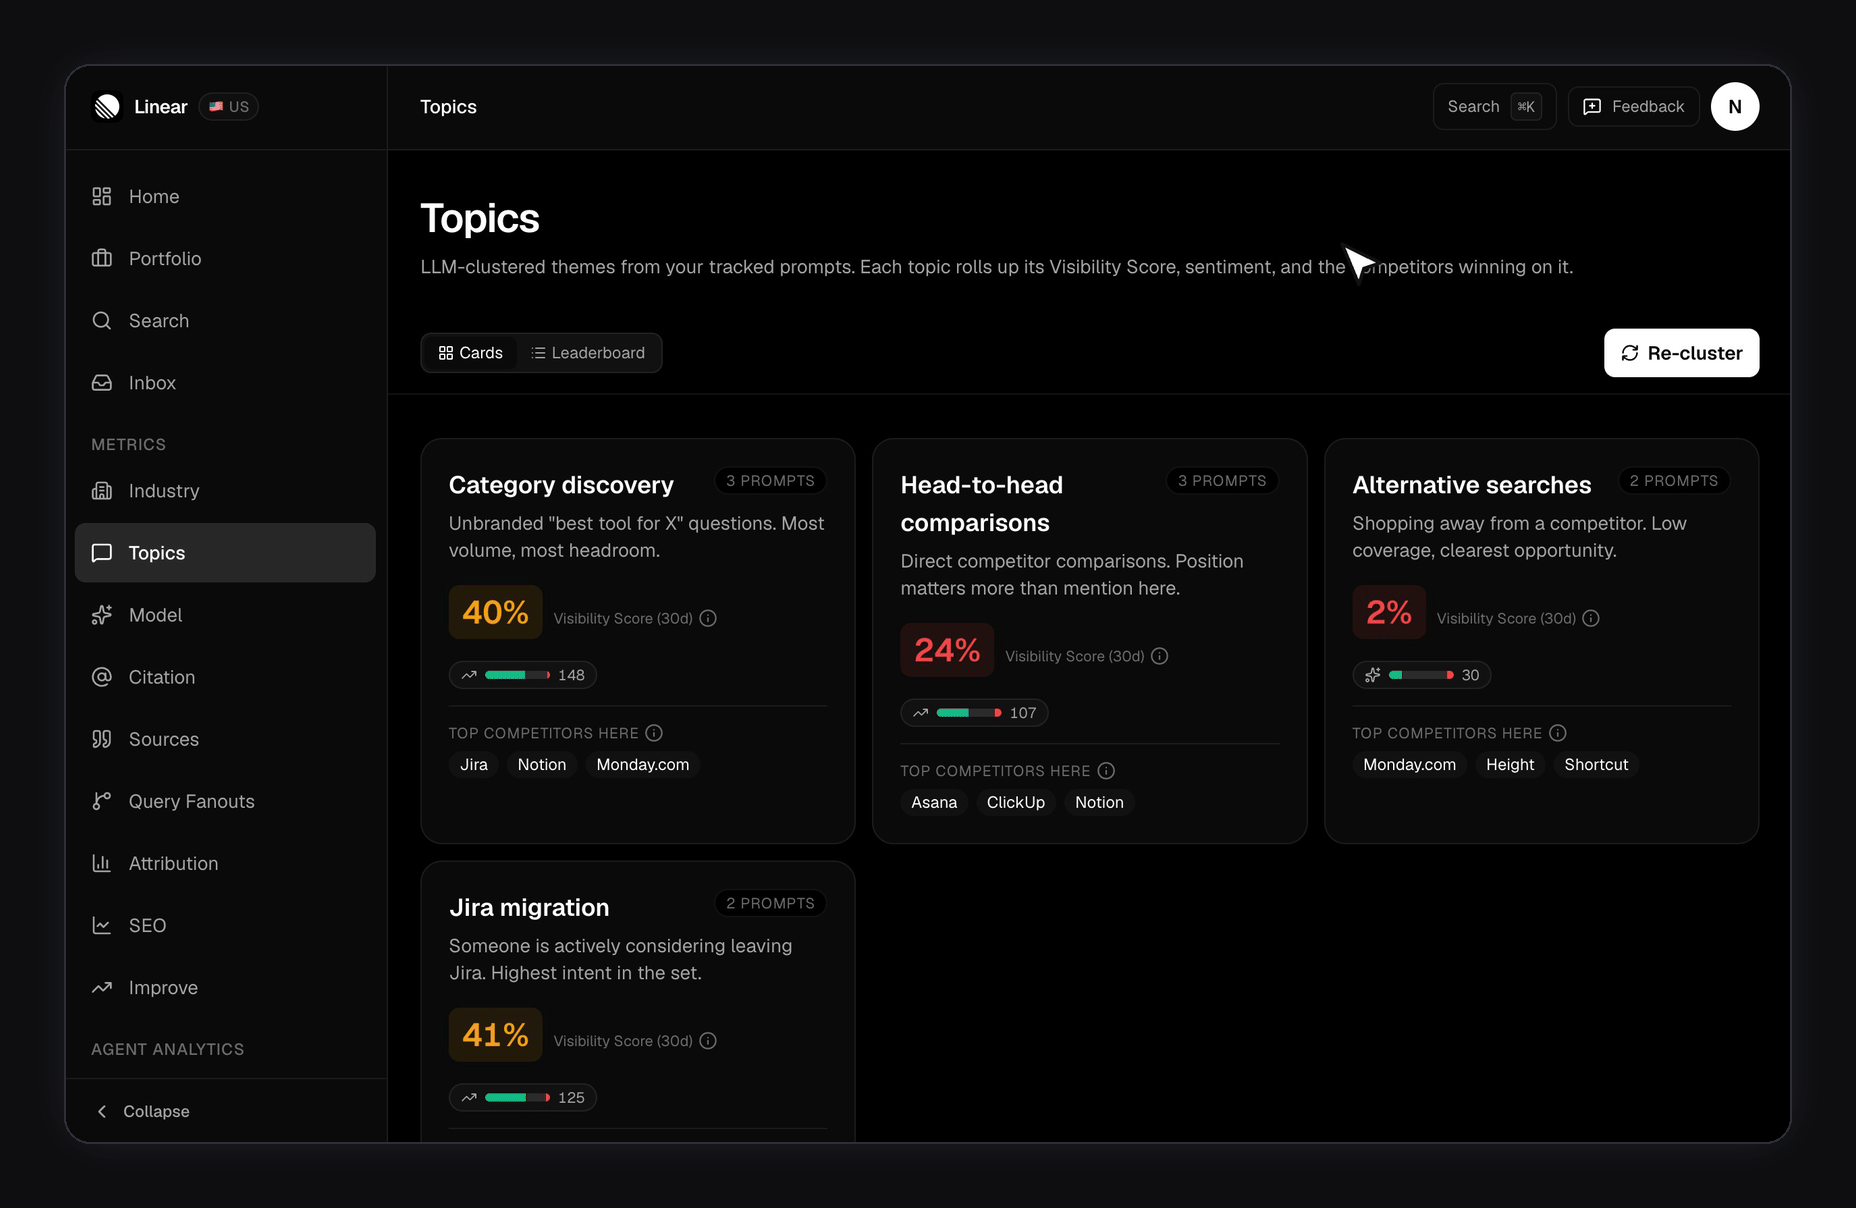
Task: Show info for Head-to-head Visibility Score
Action: click(x=1160, y=656)
